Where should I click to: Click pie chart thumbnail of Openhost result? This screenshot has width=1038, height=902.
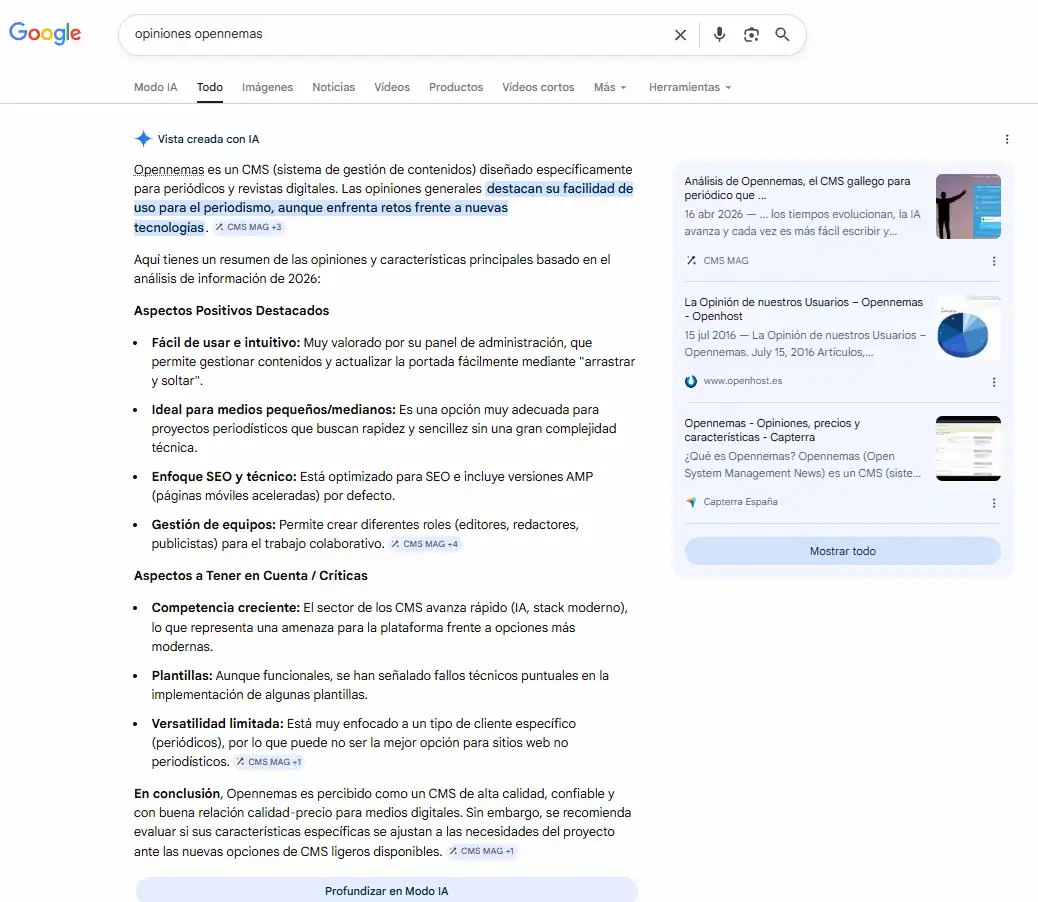pyautogui.click(x=967, y=328)
